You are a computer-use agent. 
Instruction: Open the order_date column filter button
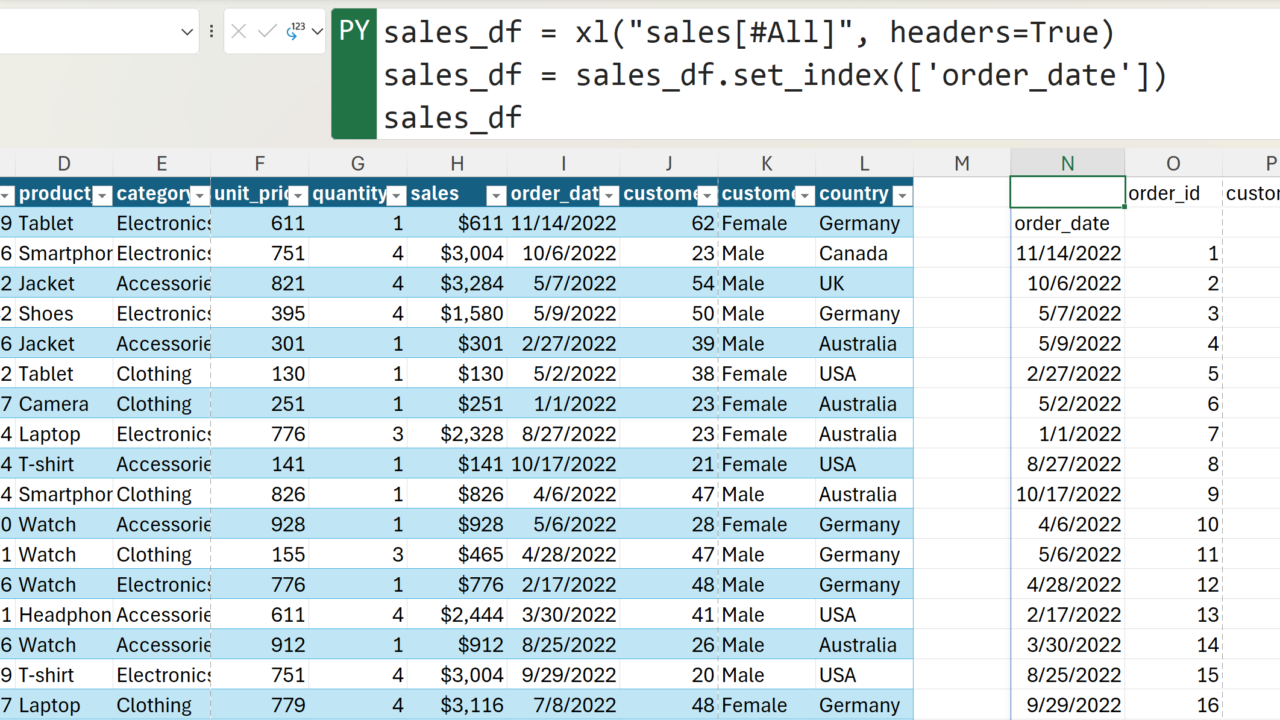pos(609,195)
